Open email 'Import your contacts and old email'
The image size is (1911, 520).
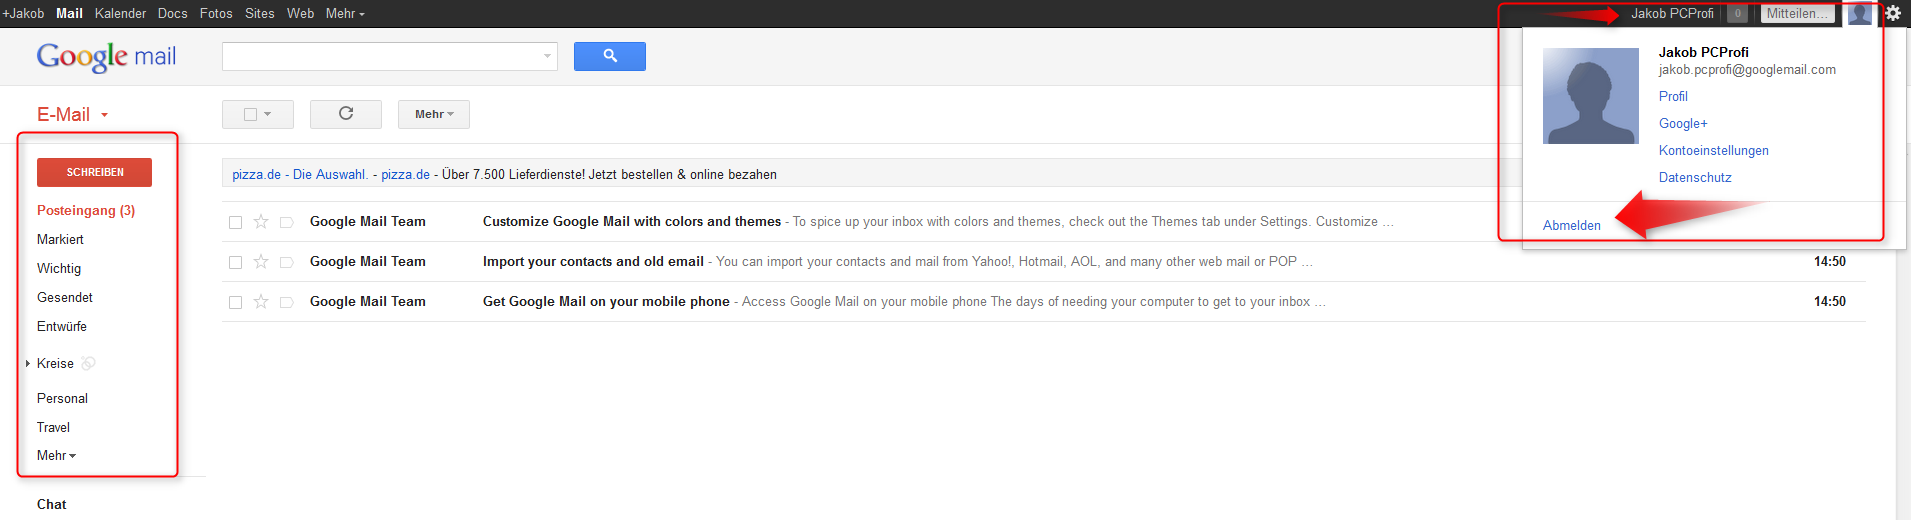tap(593, 262)
